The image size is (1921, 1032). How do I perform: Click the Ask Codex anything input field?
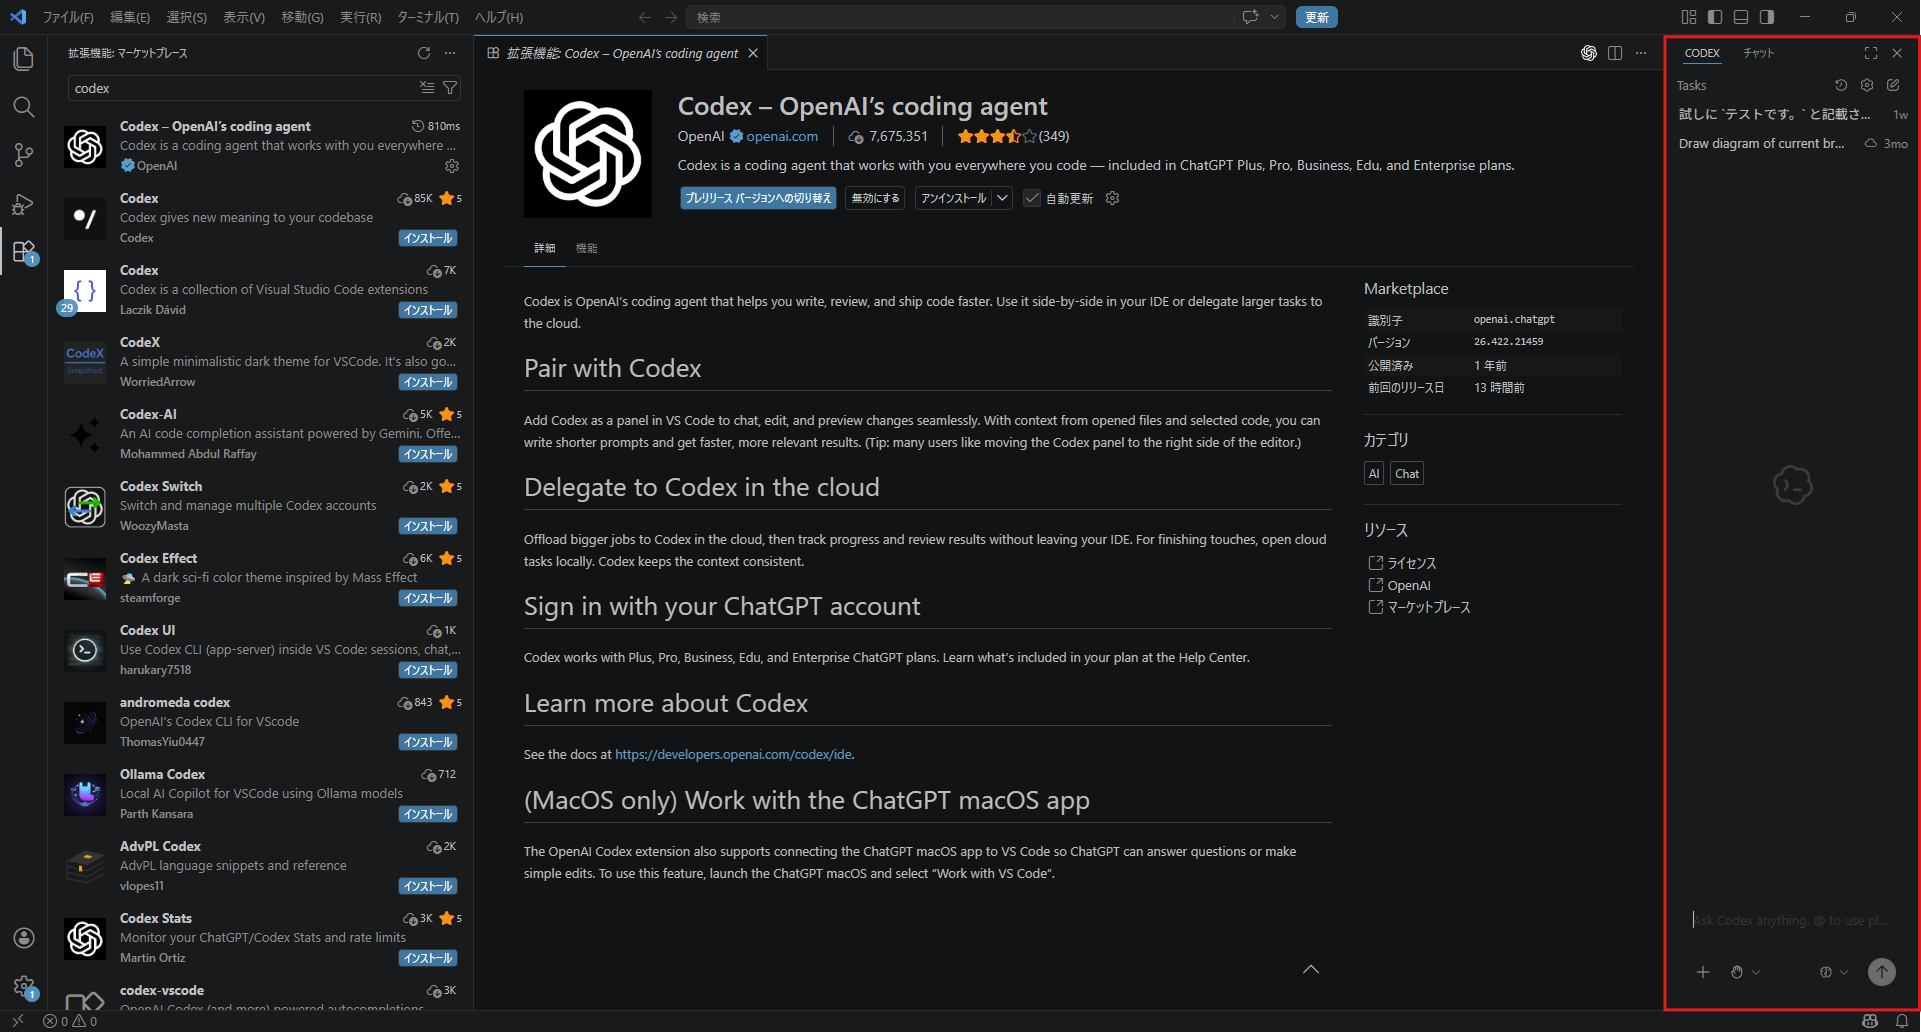click(1790, 920)
